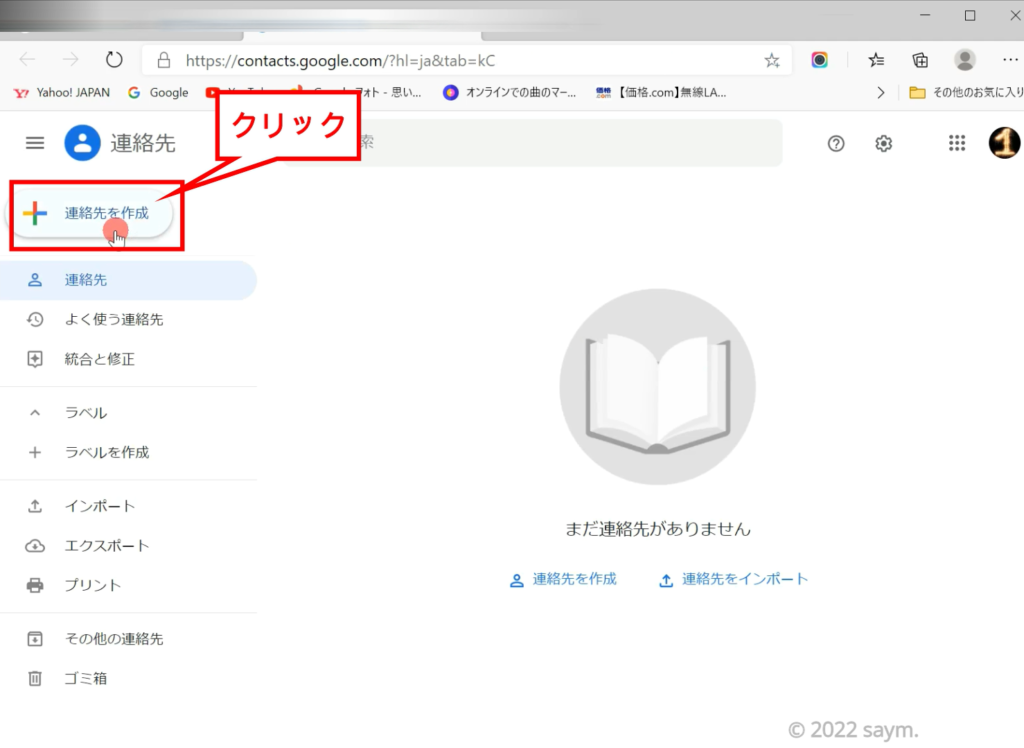Click the Google account profile avatar
Screen dimensions: 1024x748
click(x=1004, y=143)
